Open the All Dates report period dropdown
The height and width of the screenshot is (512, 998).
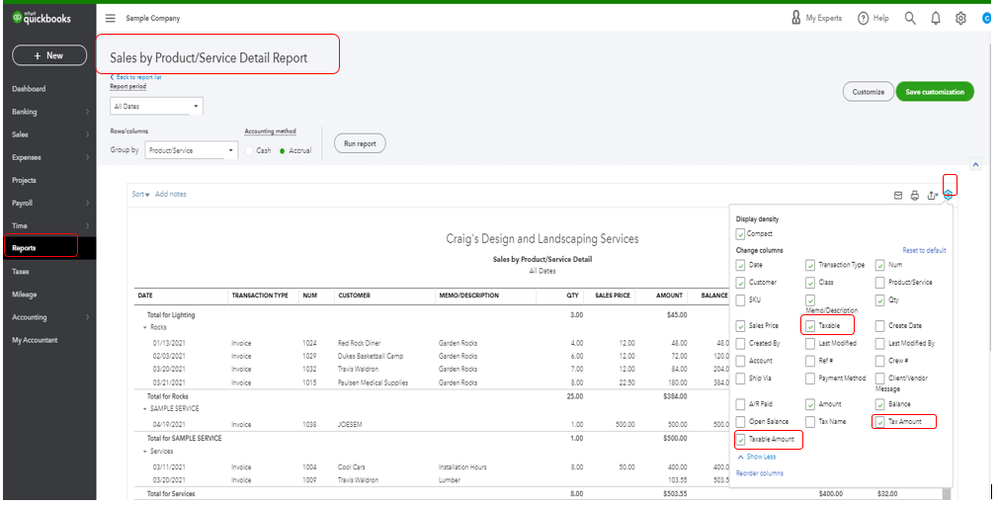pos(156,106)
